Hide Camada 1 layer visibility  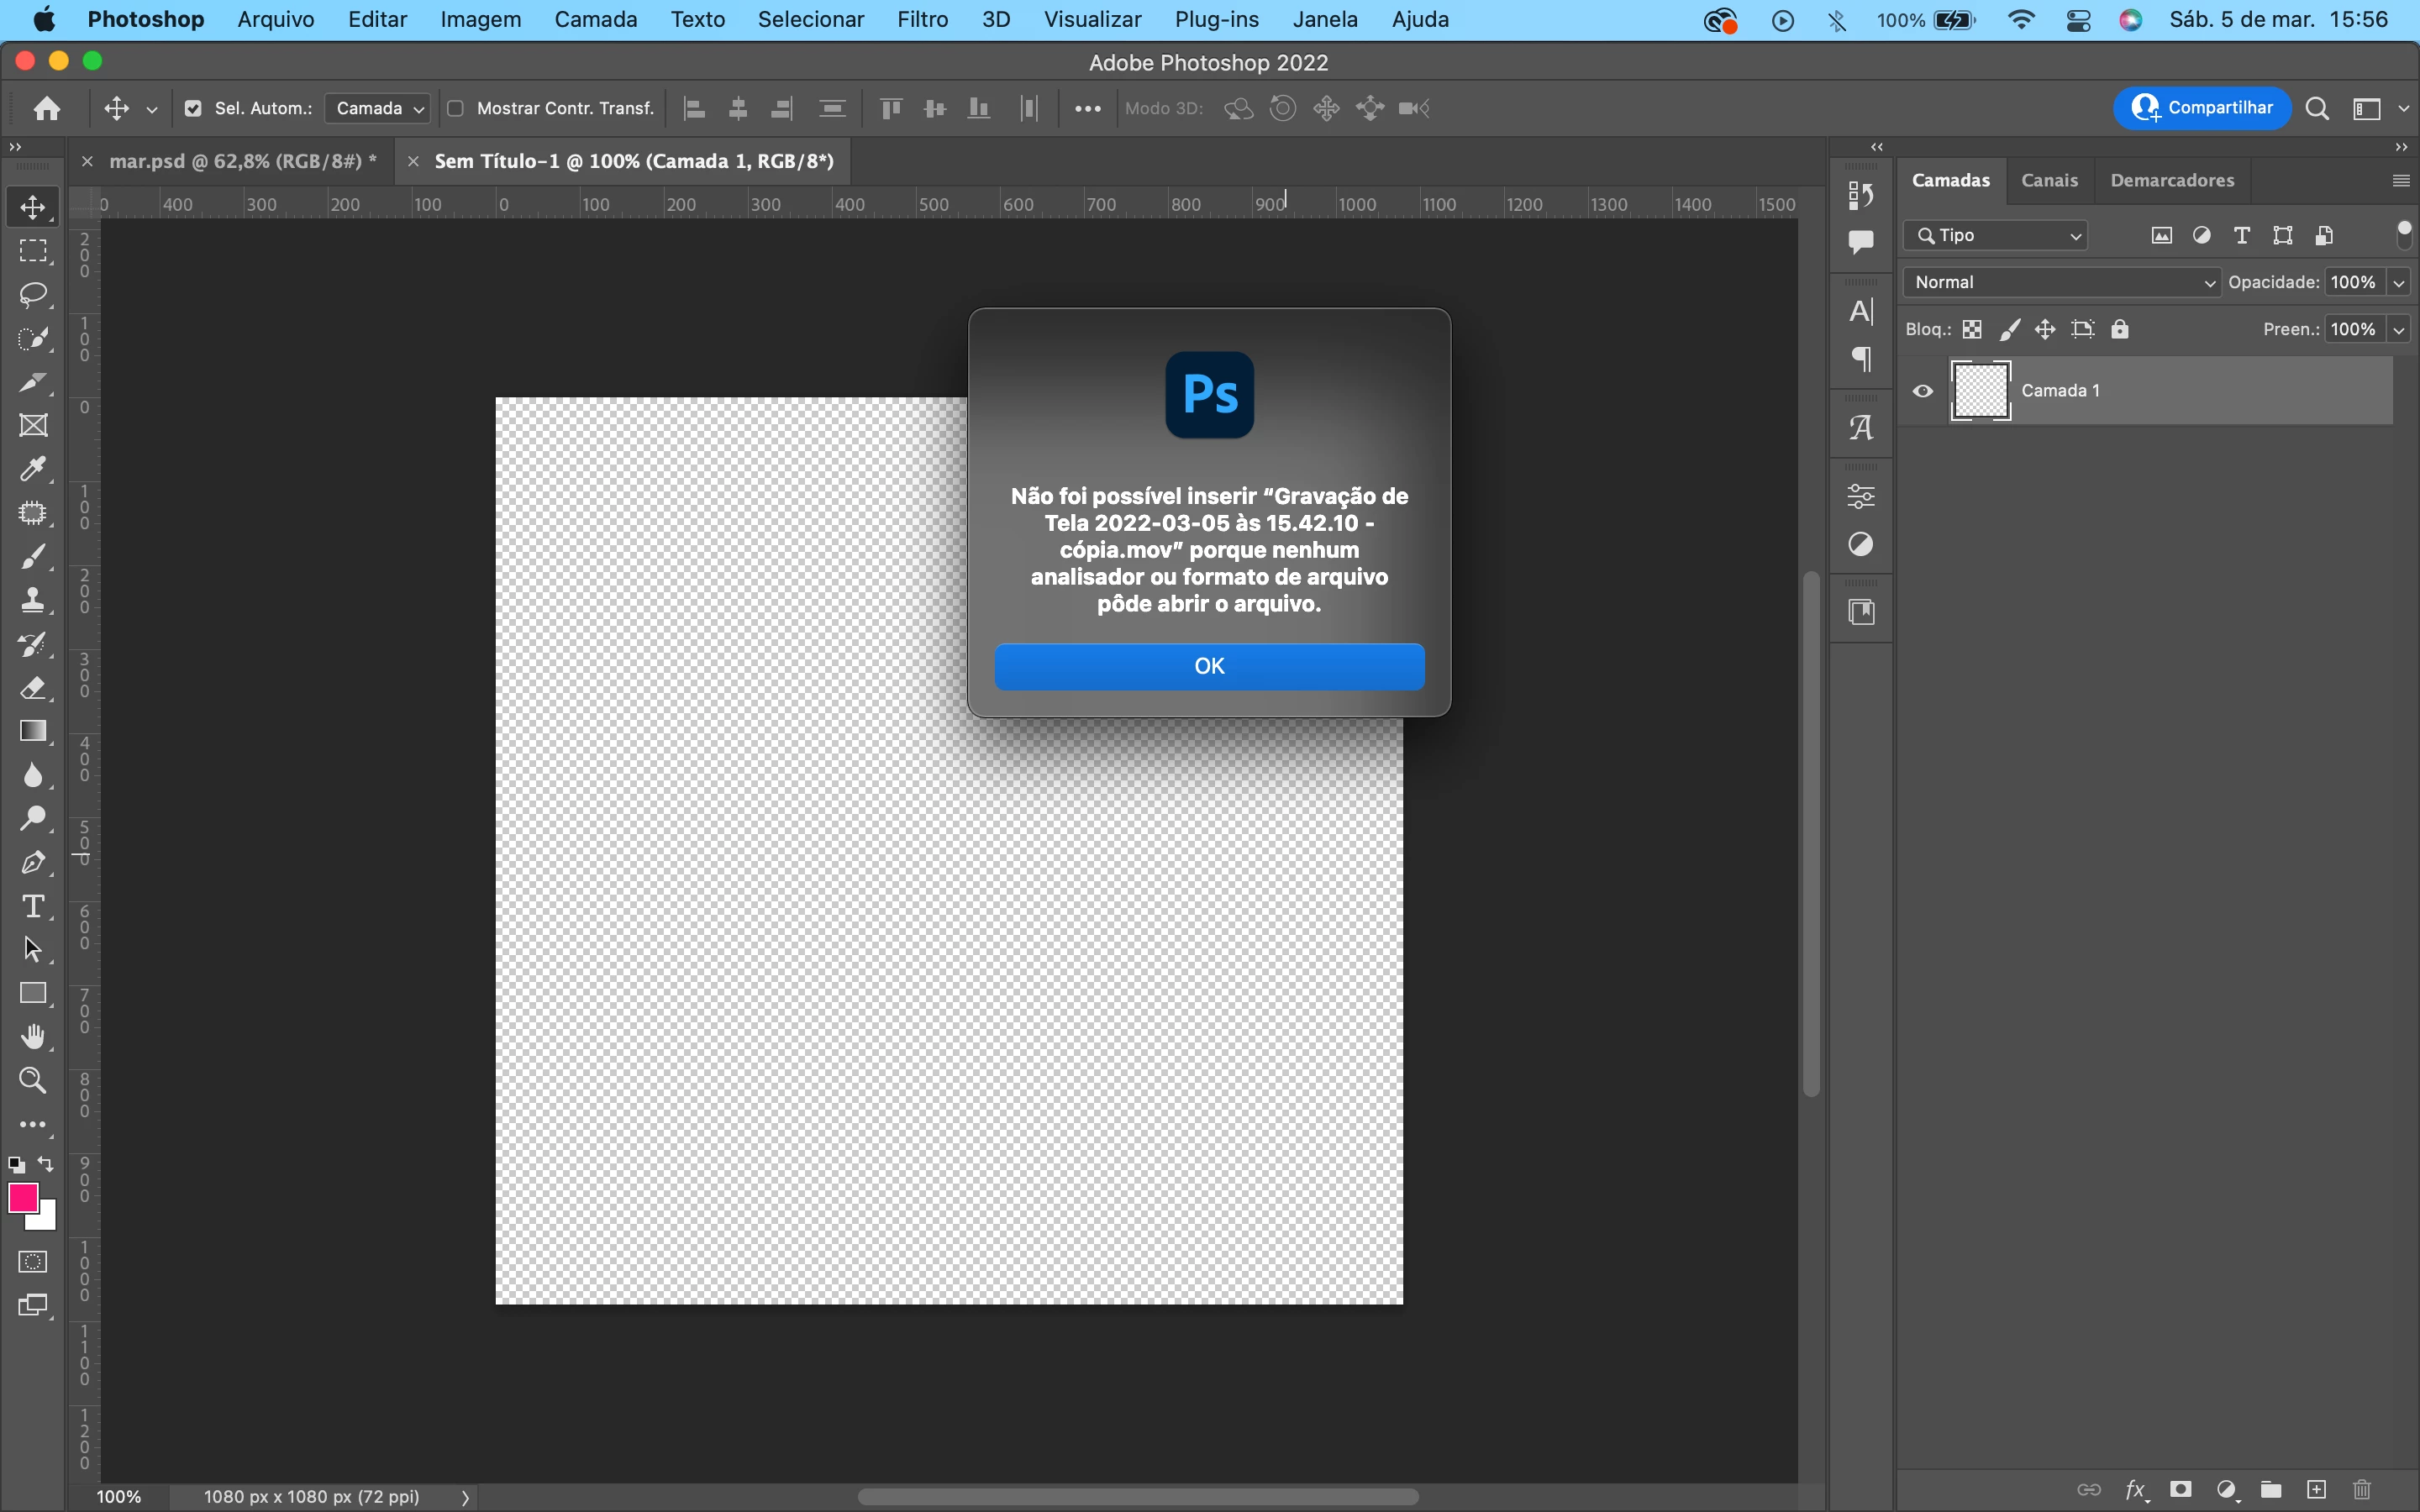coord(1922,391)
